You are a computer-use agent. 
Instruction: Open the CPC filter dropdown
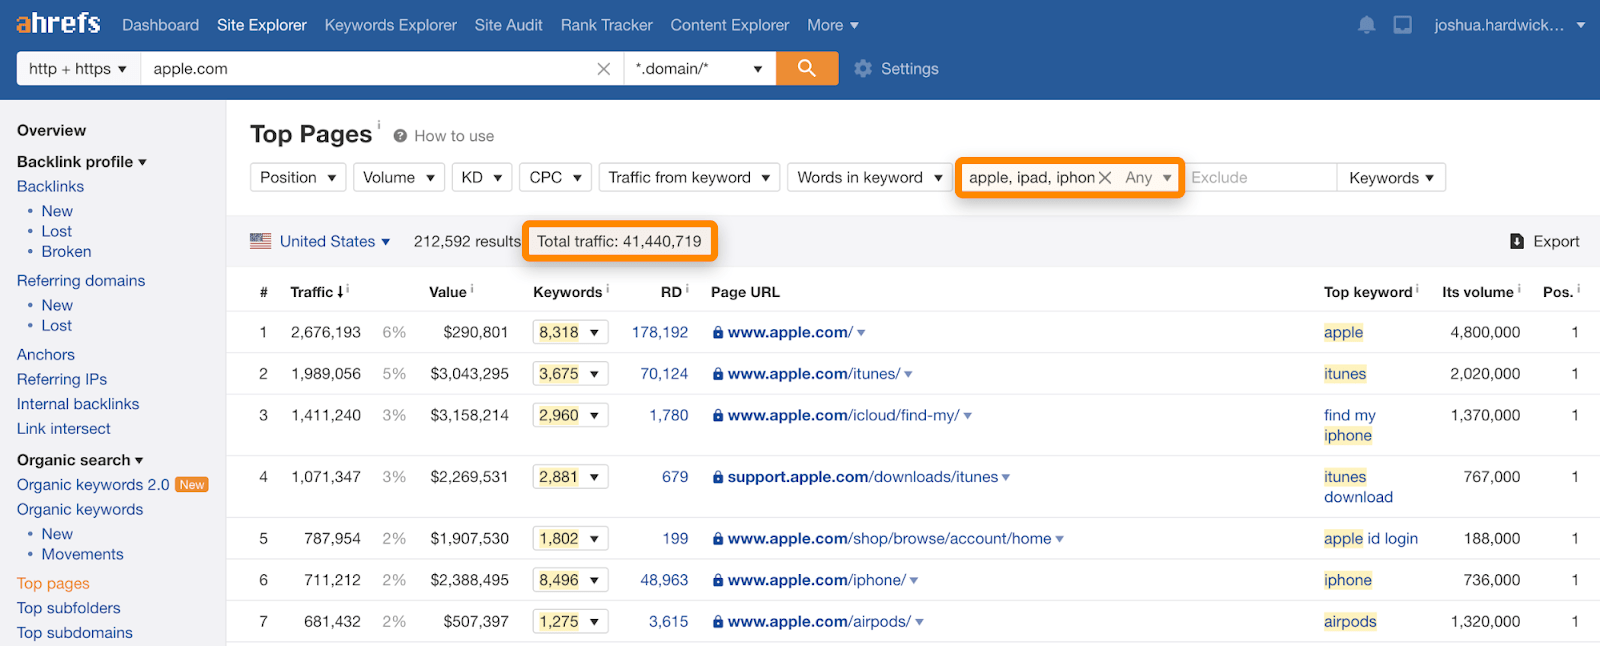(555, 177)
